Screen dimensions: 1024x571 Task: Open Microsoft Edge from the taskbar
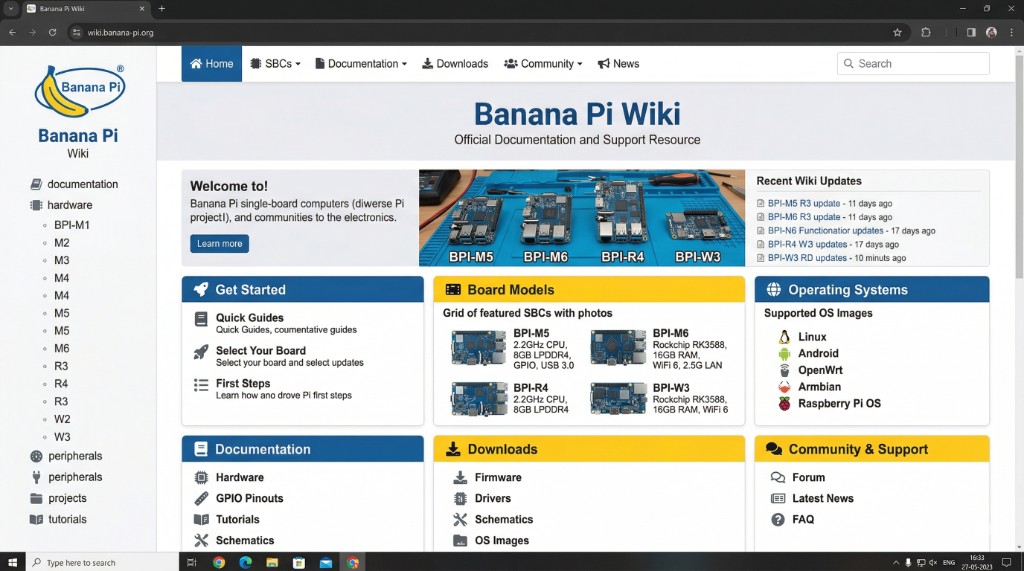tap(246, 562)
